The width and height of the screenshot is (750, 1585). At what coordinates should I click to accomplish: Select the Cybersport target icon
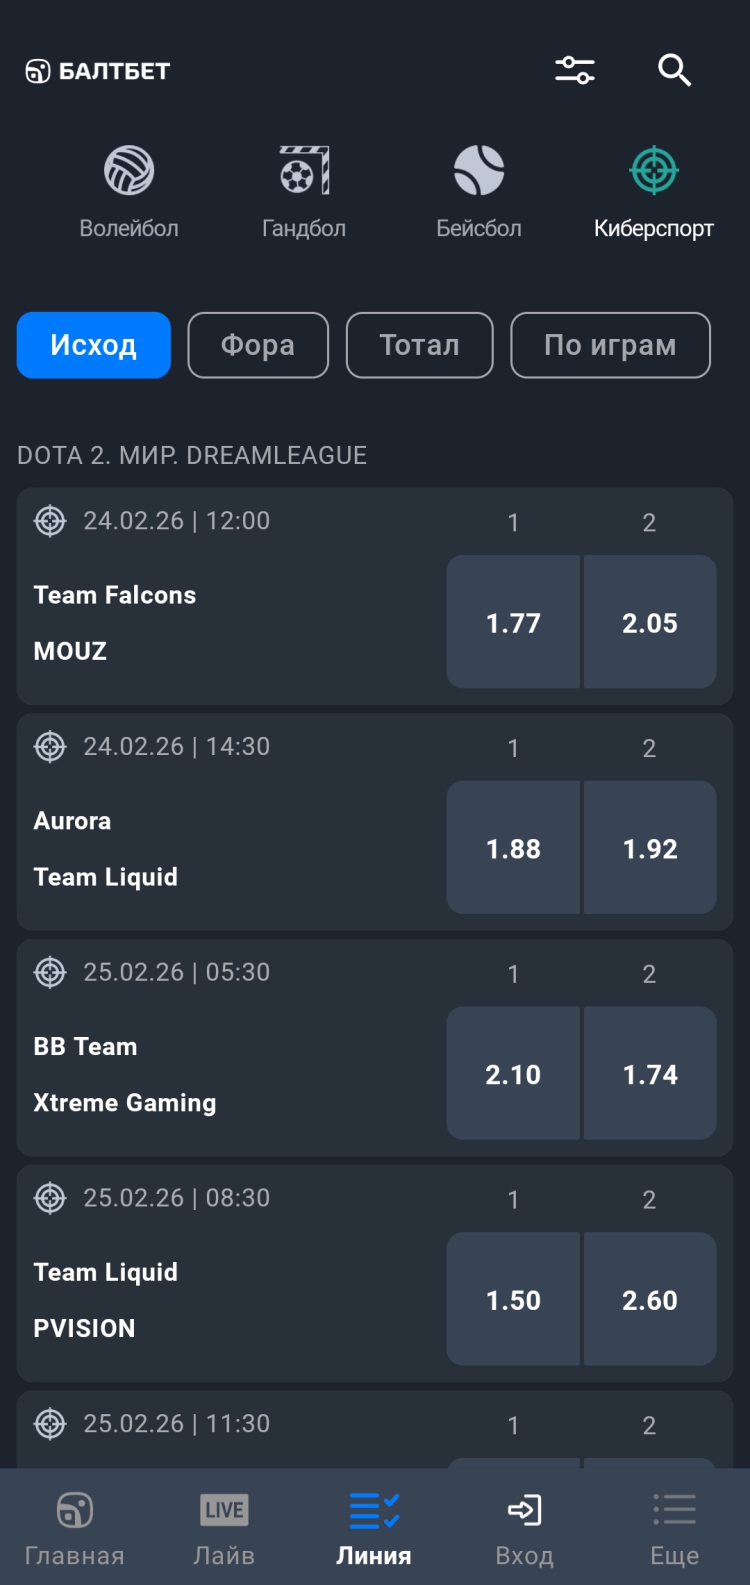point(654,171)
